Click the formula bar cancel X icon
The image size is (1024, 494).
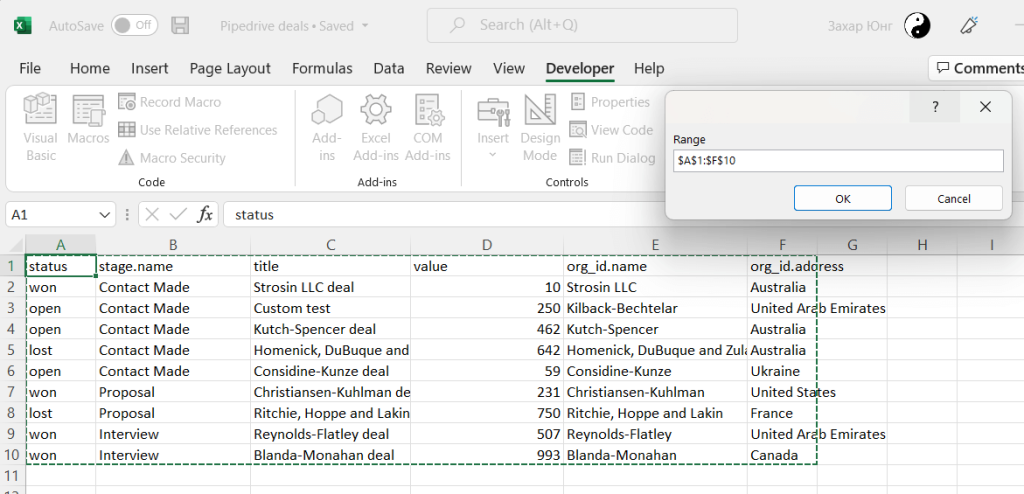152,214
